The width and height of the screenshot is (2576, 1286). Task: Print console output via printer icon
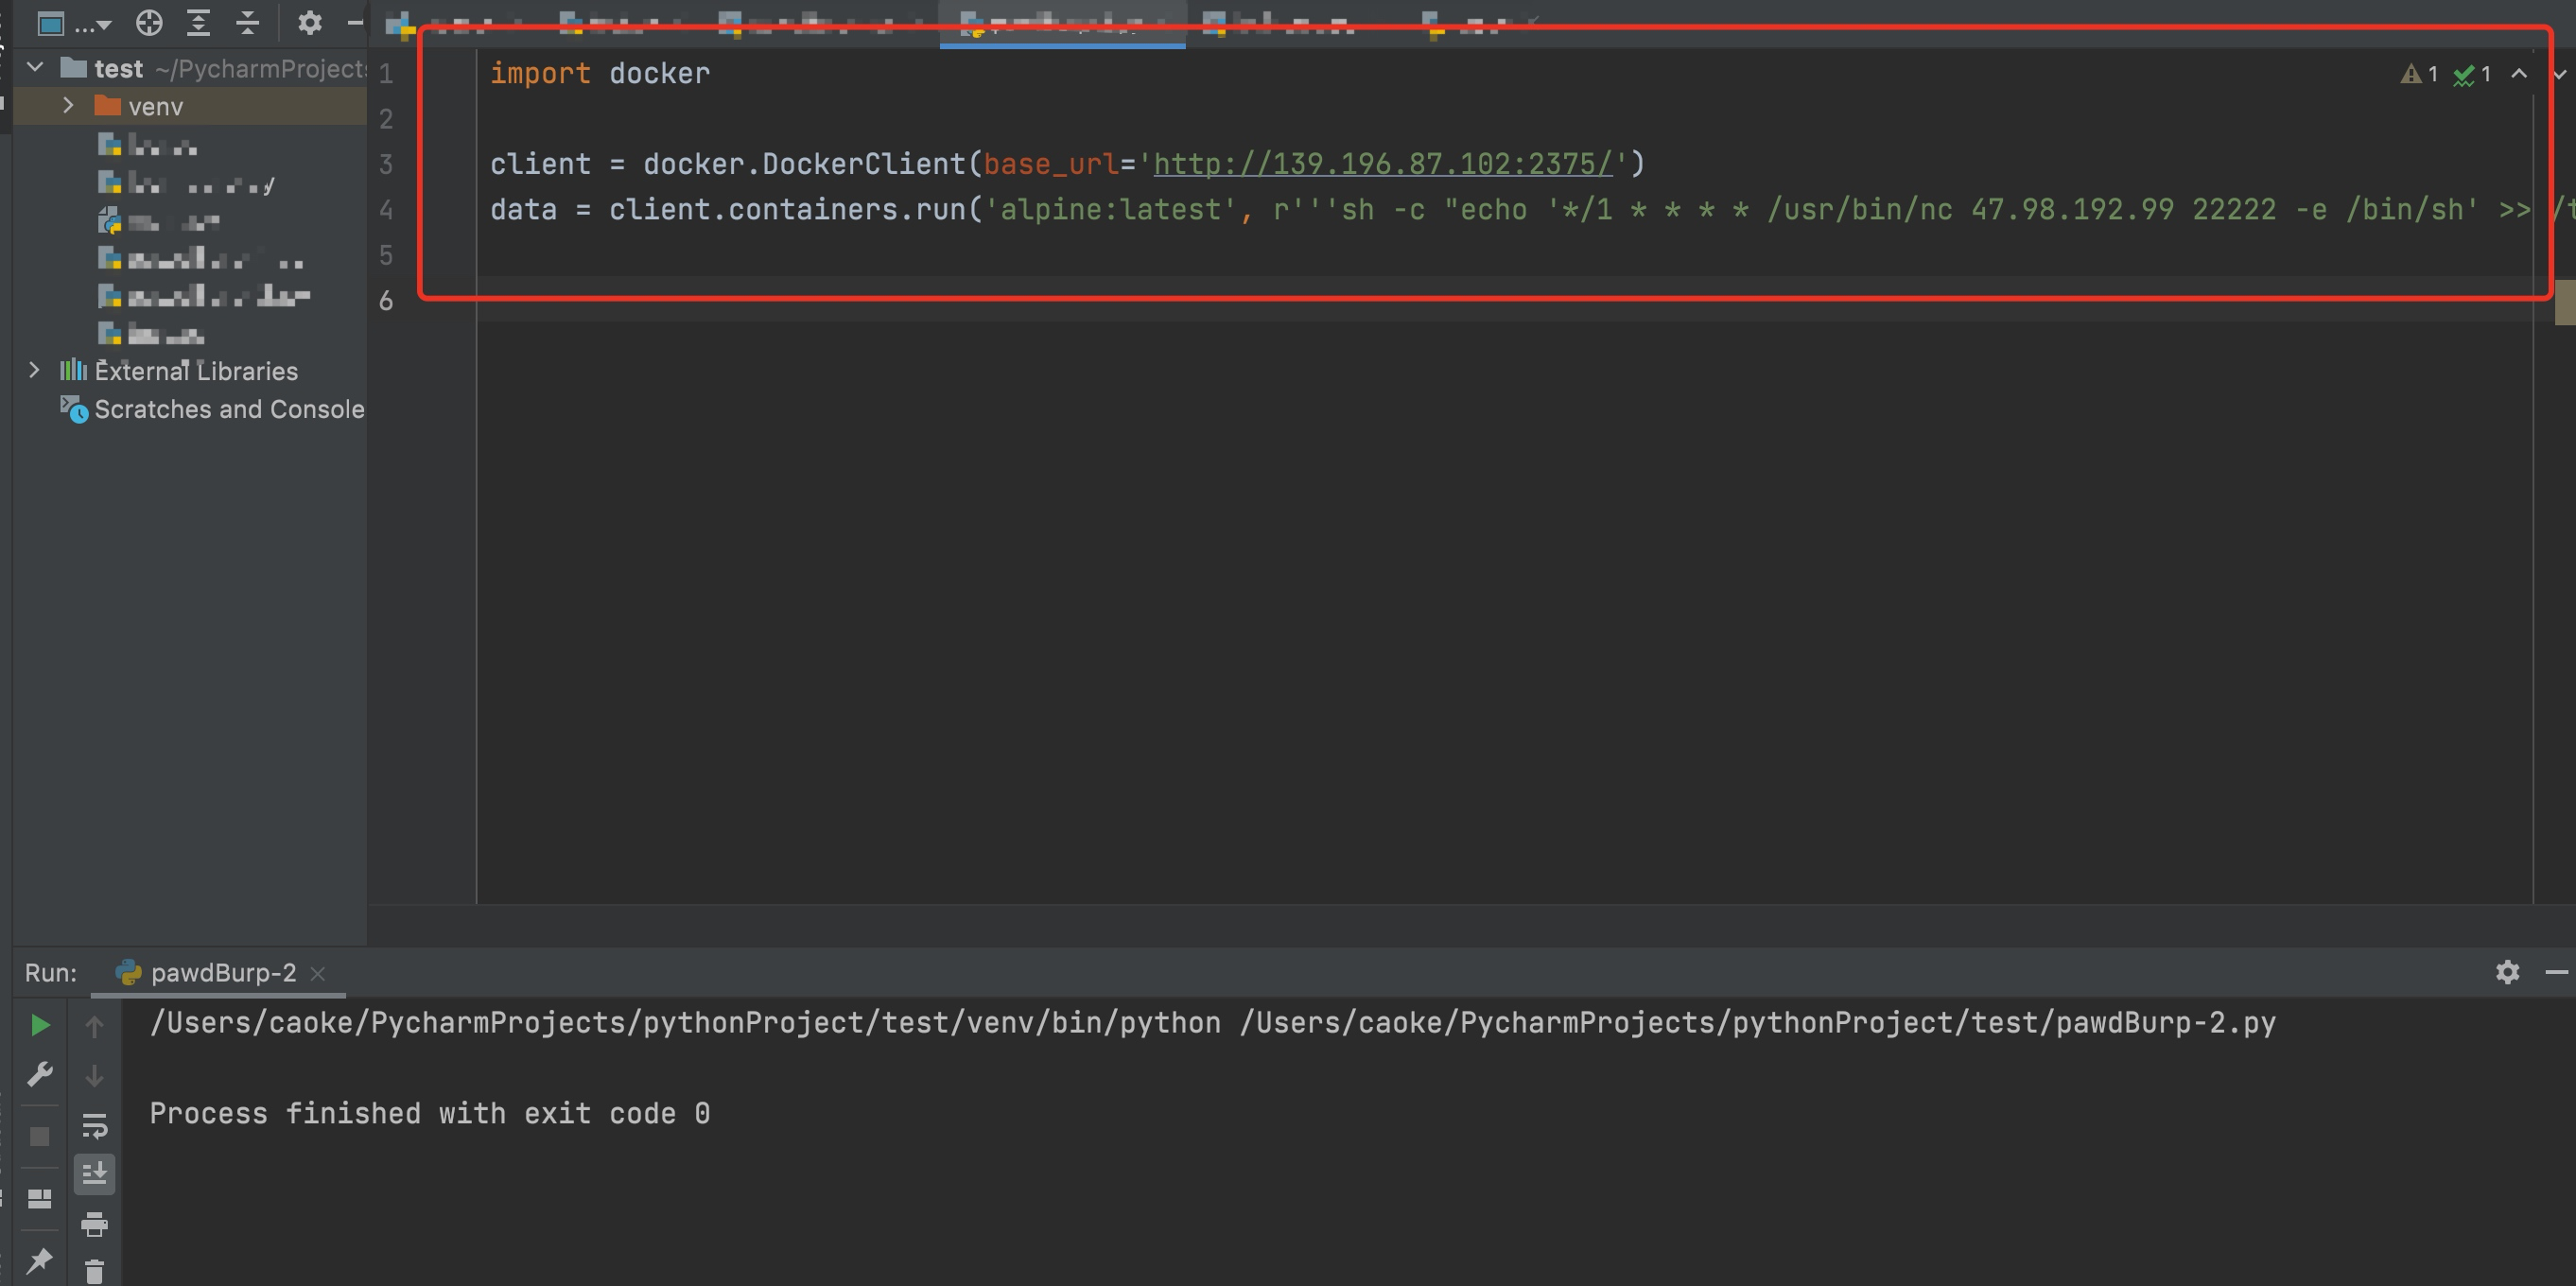coord(95,1225)
